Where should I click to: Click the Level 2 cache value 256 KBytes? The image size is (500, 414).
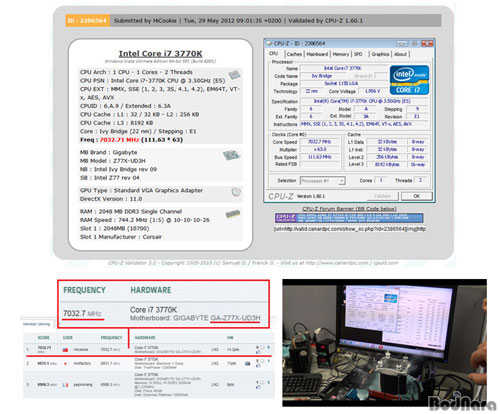tap(386, 157)
